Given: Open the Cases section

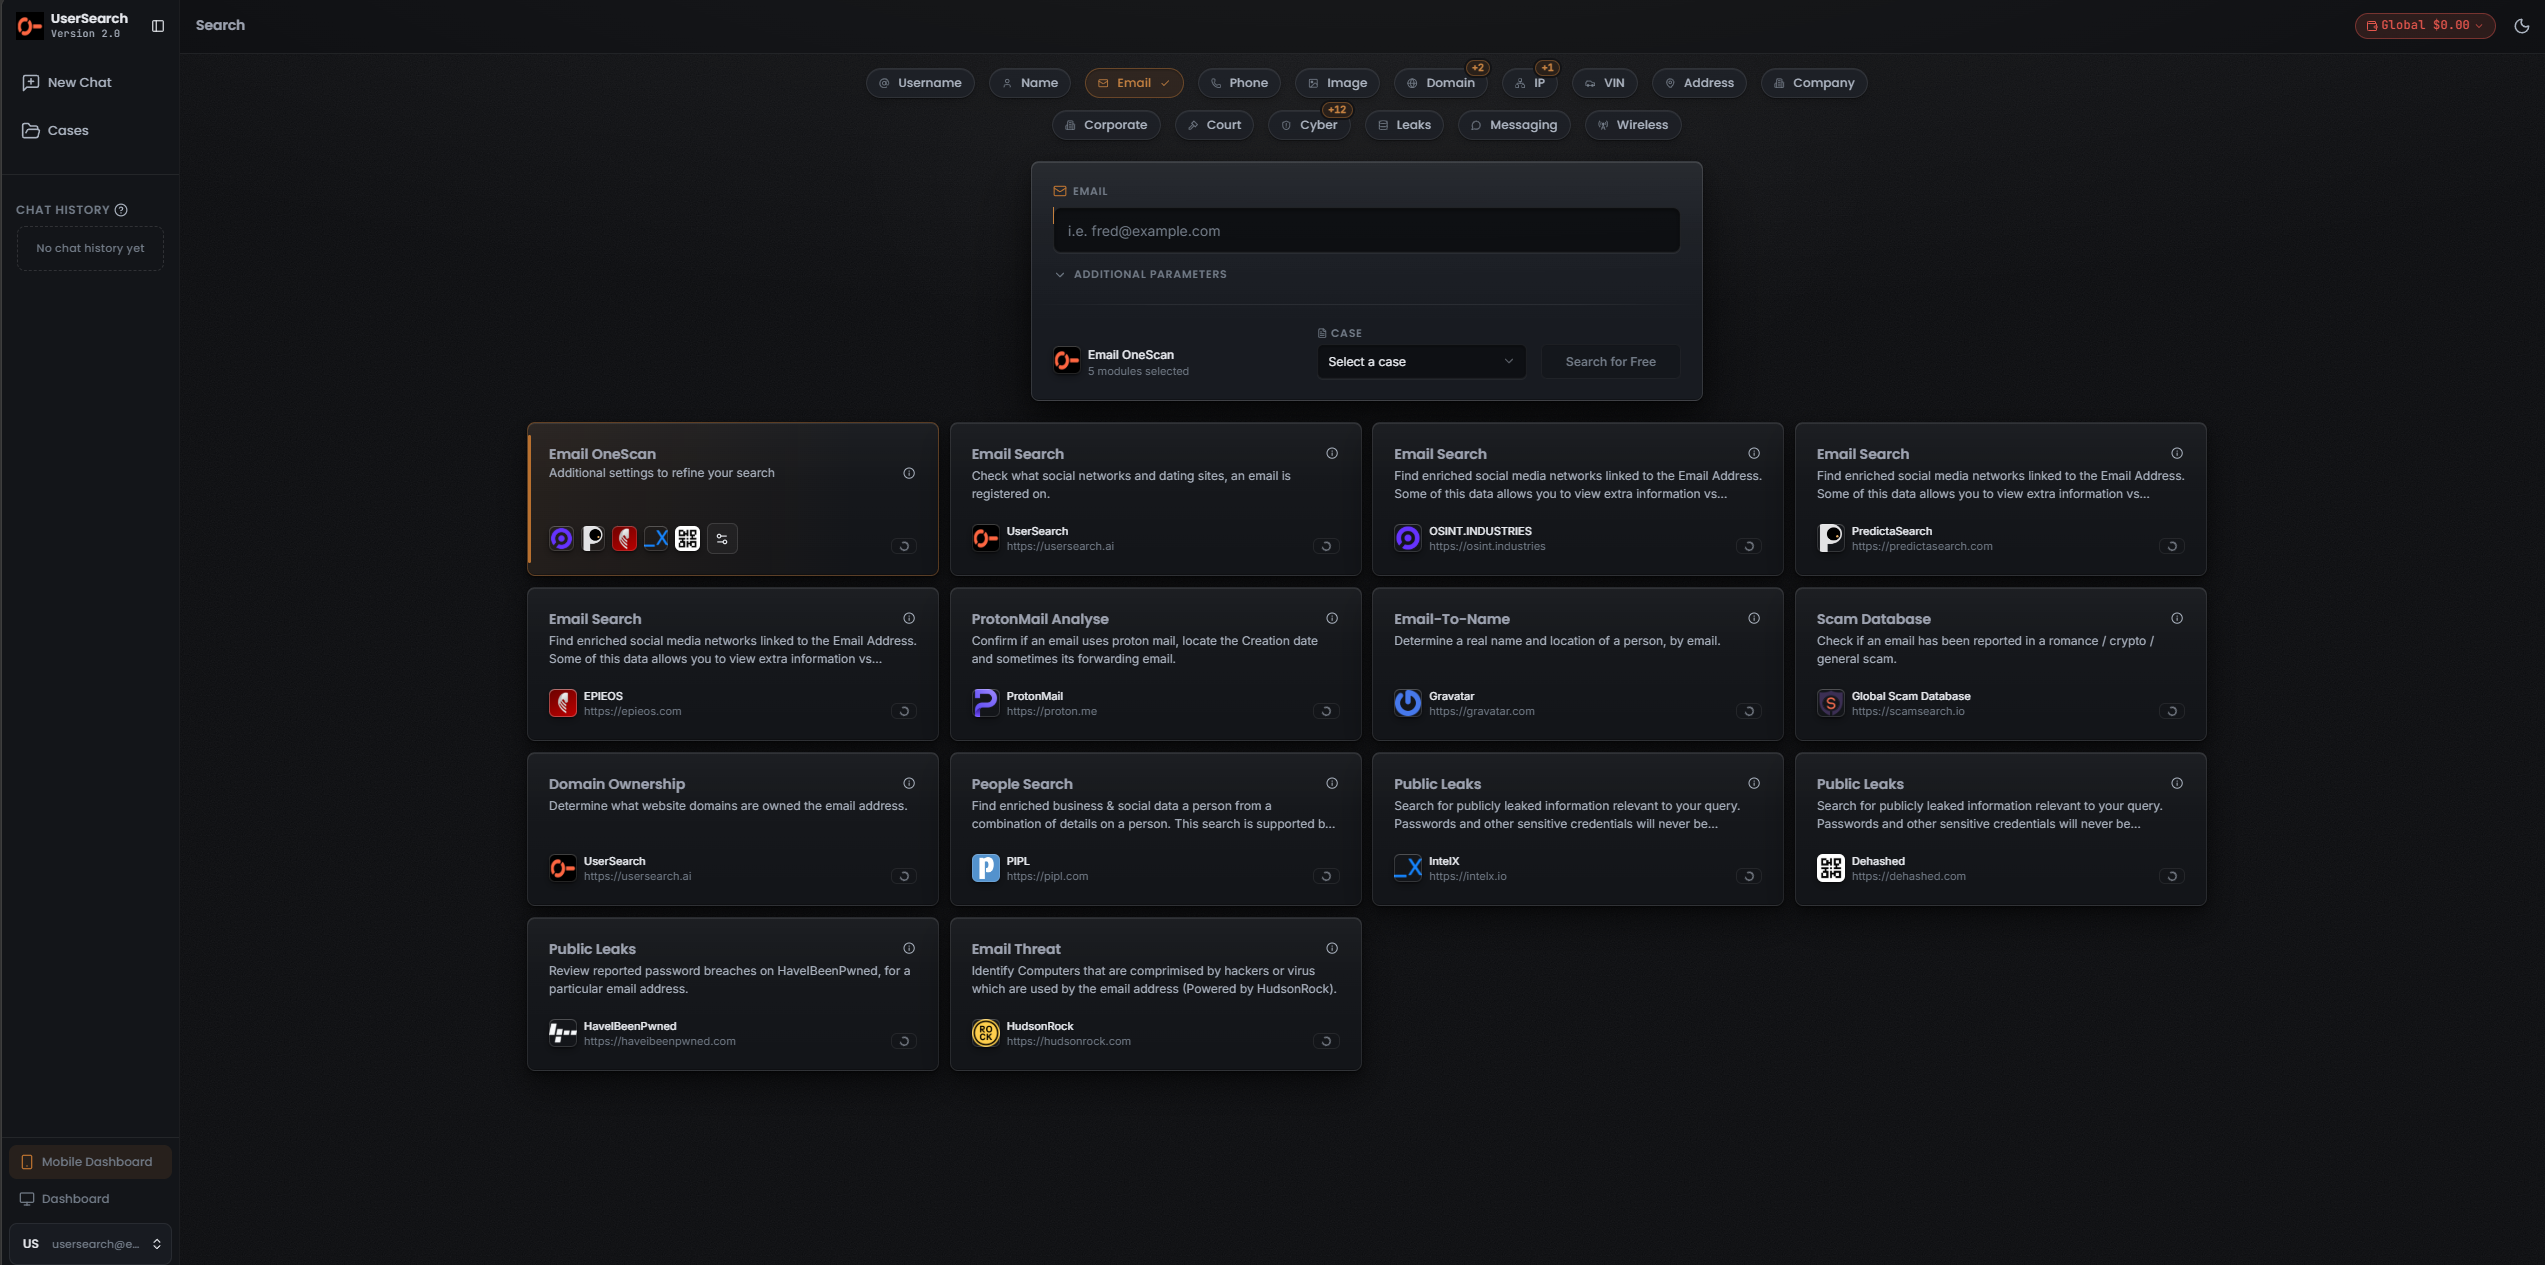Looking at the screenshot, I should click(56, 131).
